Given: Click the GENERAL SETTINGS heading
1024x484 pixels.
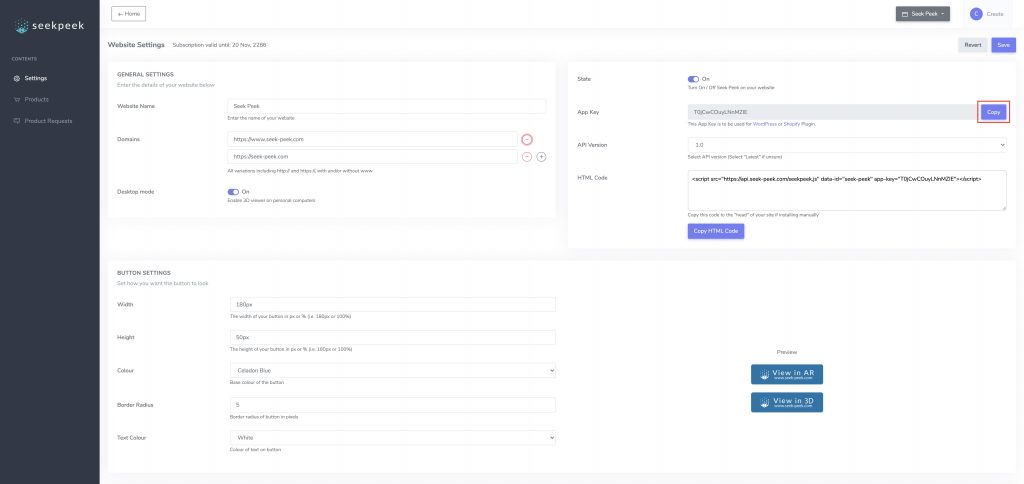Looking at the screenshot, I should [145, 74].
